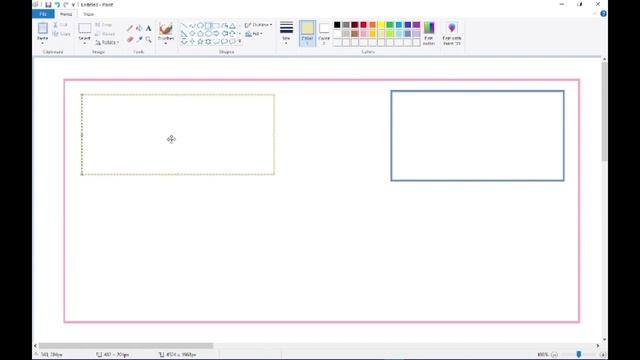Click the zoom out minus button

tap(554, 355)
